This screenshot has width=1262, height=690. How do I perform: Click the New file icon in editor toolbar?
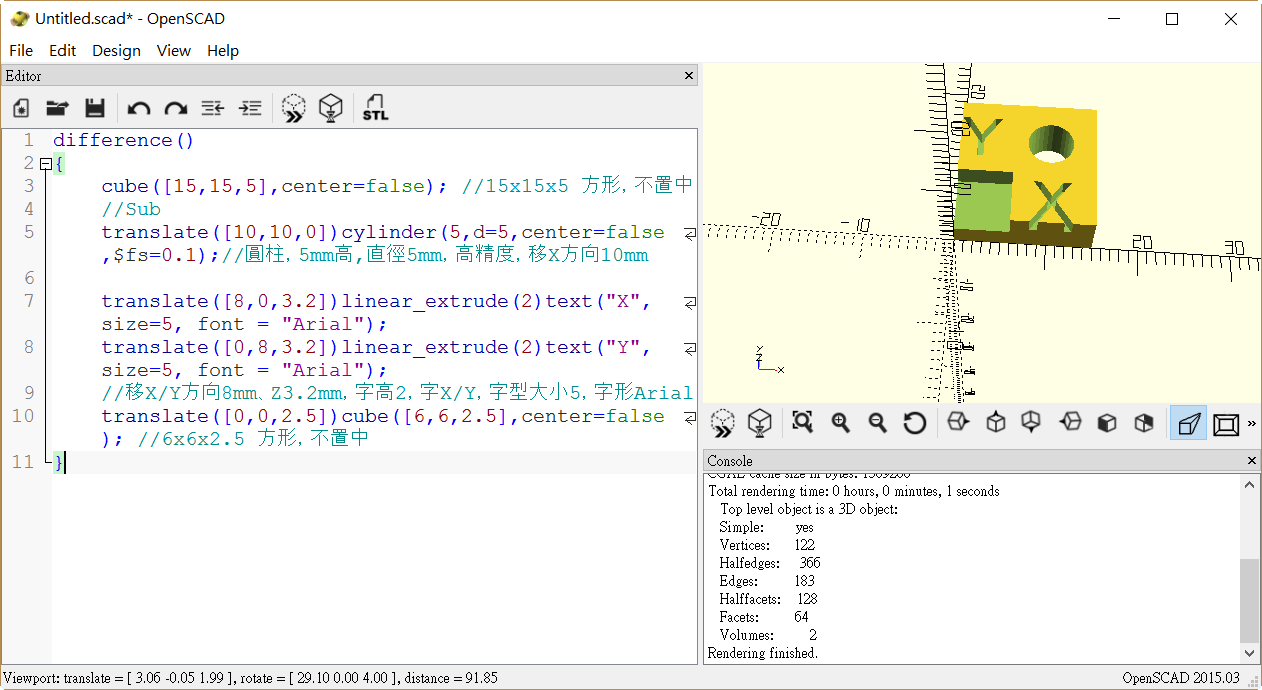[21, 108]
